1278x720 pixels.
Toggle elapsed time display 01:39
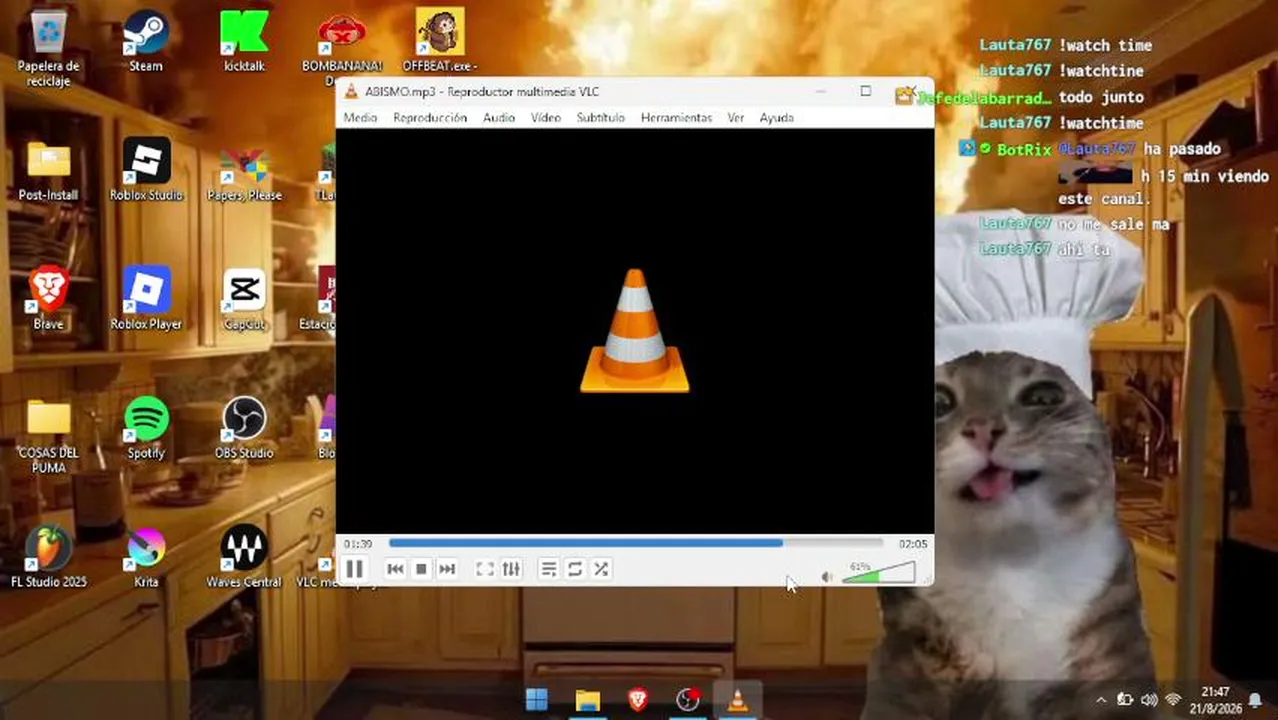click(358, 544)
